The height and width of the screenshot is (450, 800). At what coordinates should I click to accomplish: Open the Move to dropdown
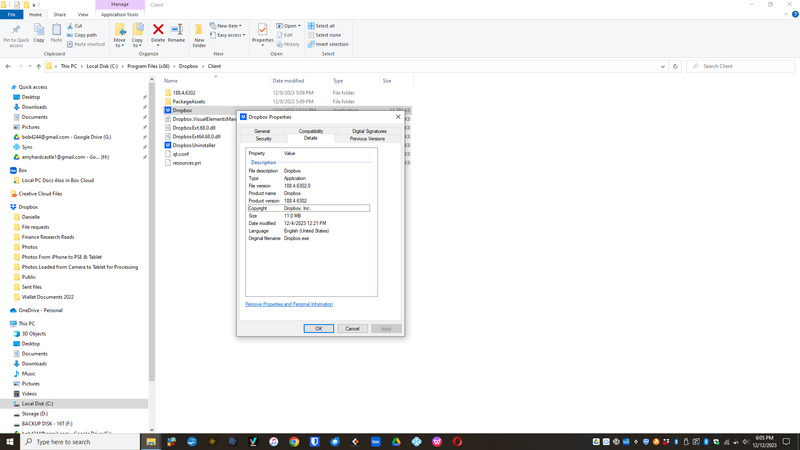coord(120,36)
